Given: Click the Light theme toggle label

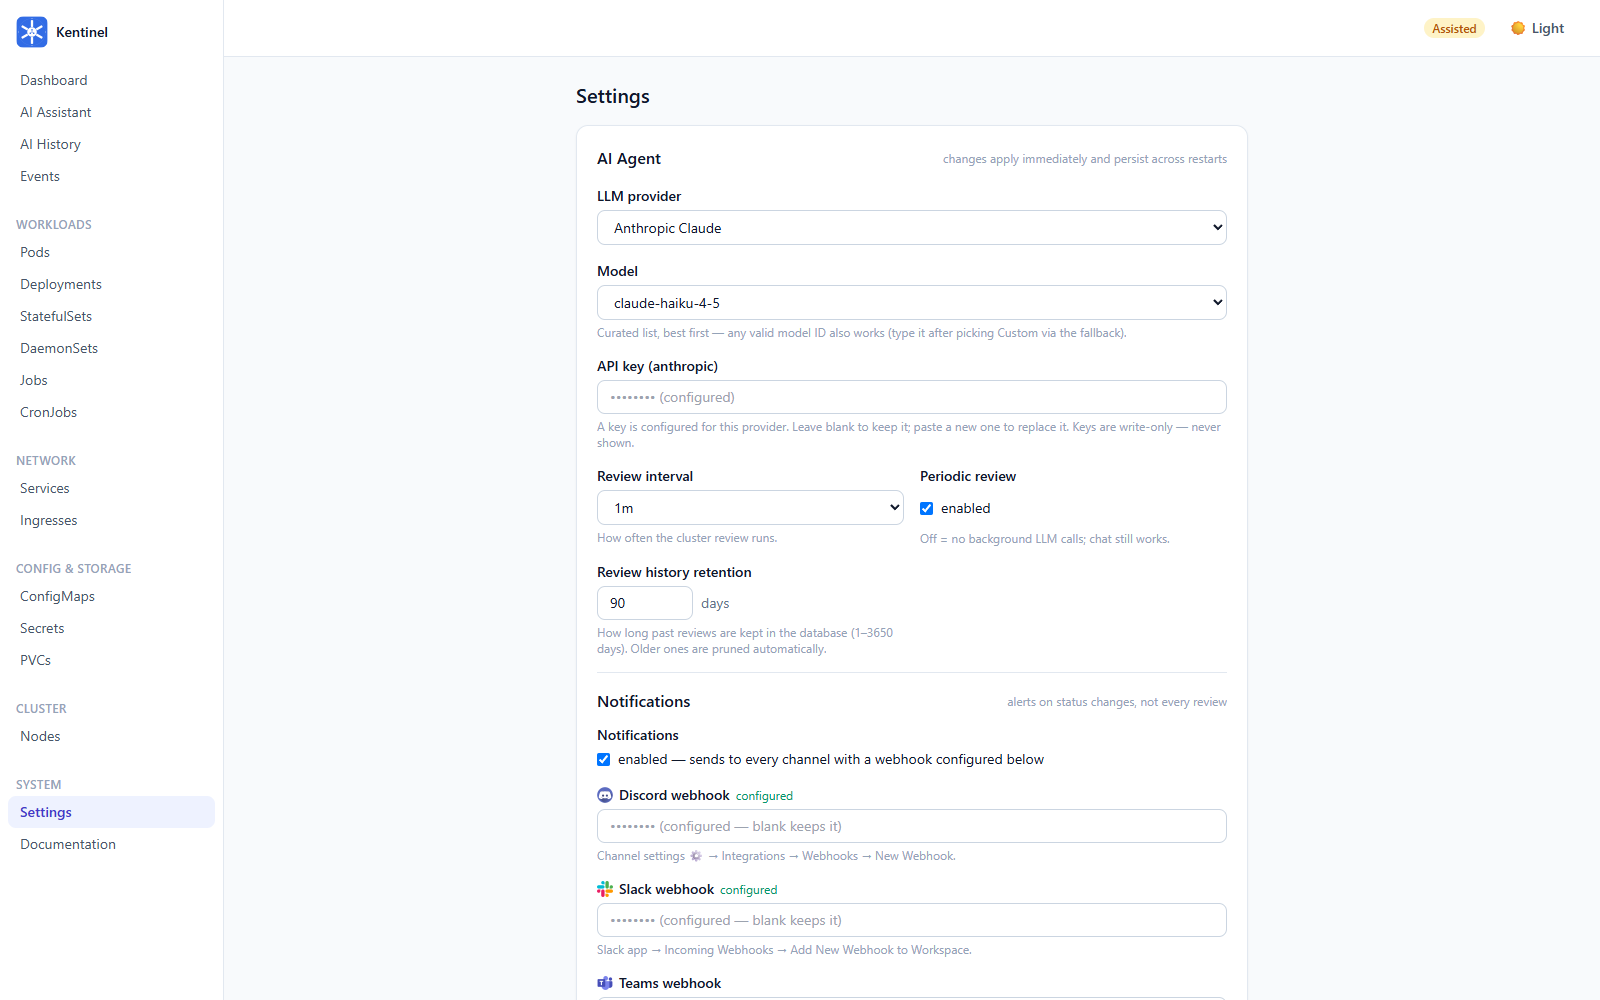Looking at the screenshot, I should click(1548, 28).
